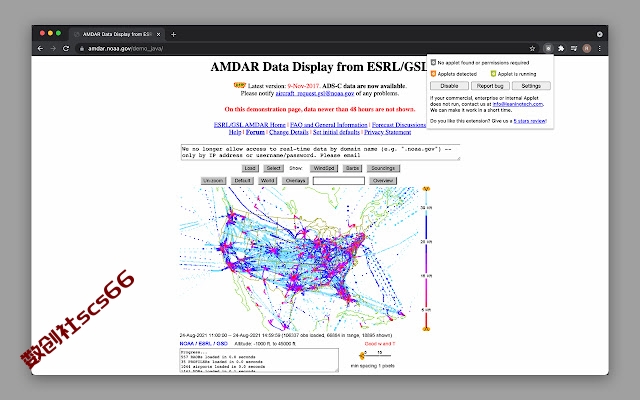Click the Altitude range text
The width and height of the screenshot is (640, 400).
[x=265, y=344]
